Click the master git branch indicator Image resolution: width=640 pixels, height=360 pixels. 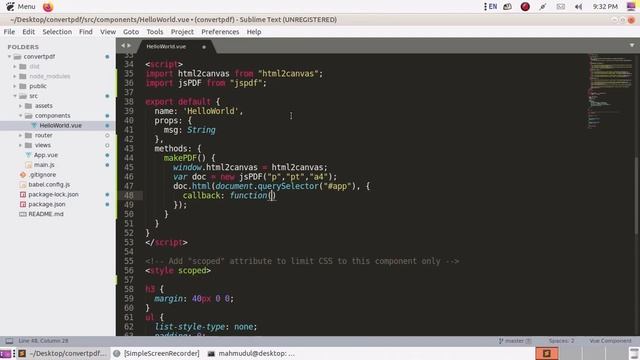[x=515, y=341]
